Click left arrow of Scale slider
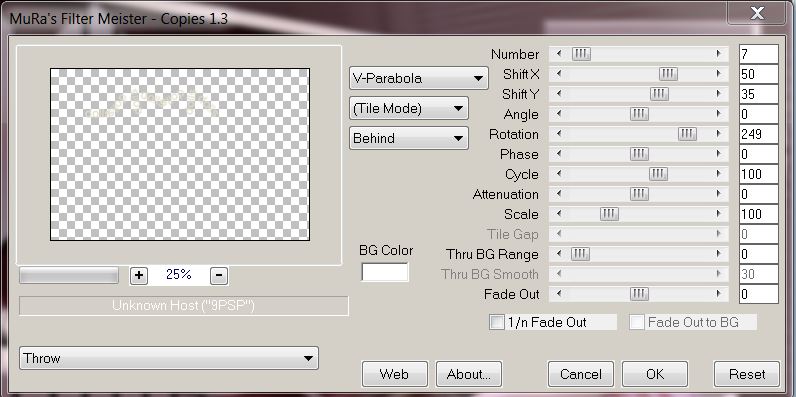The image size is (796, 397). click(559, 214)
